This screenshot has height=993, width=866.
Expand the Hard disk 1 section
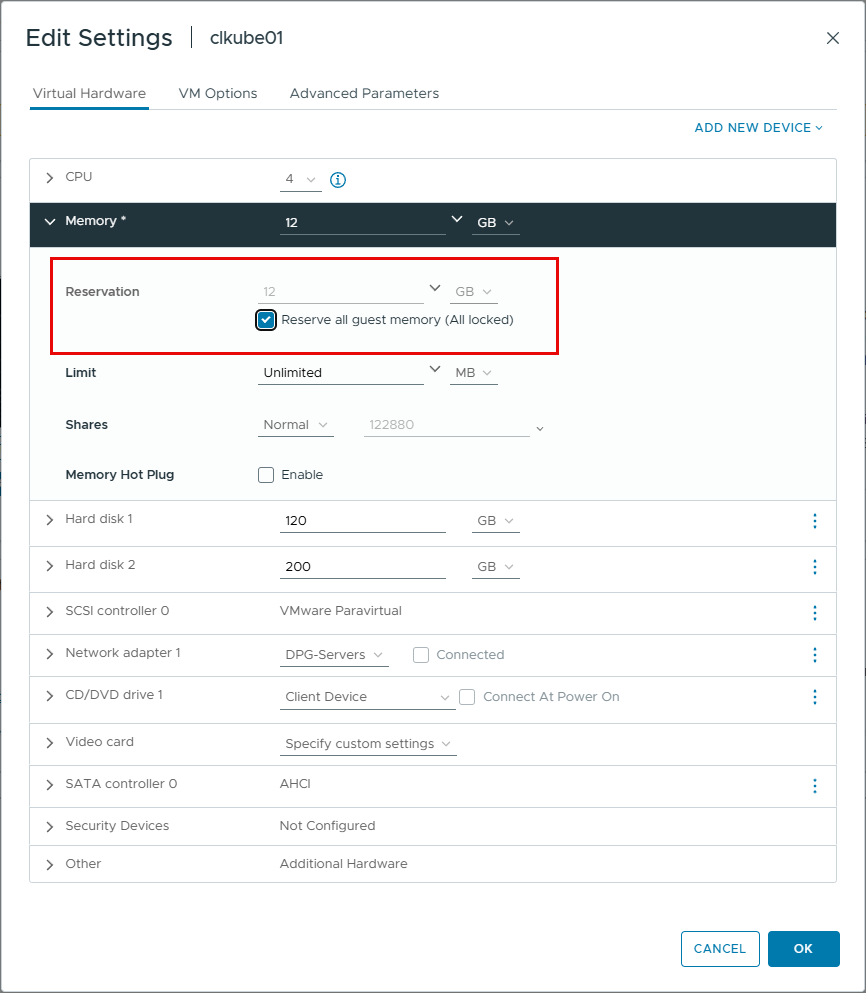(49, 519)
